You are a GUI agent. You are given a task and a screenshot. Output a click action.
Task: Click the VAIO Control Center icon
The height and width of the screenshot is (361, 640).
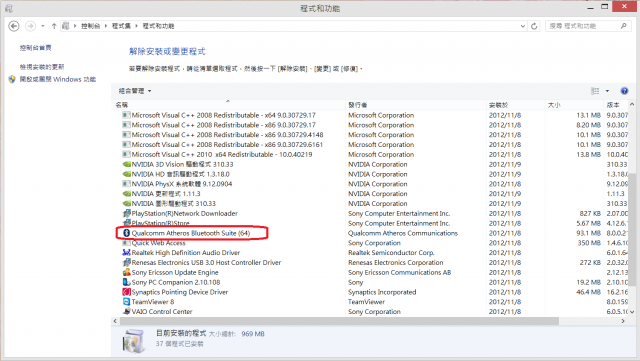(127, 312)
